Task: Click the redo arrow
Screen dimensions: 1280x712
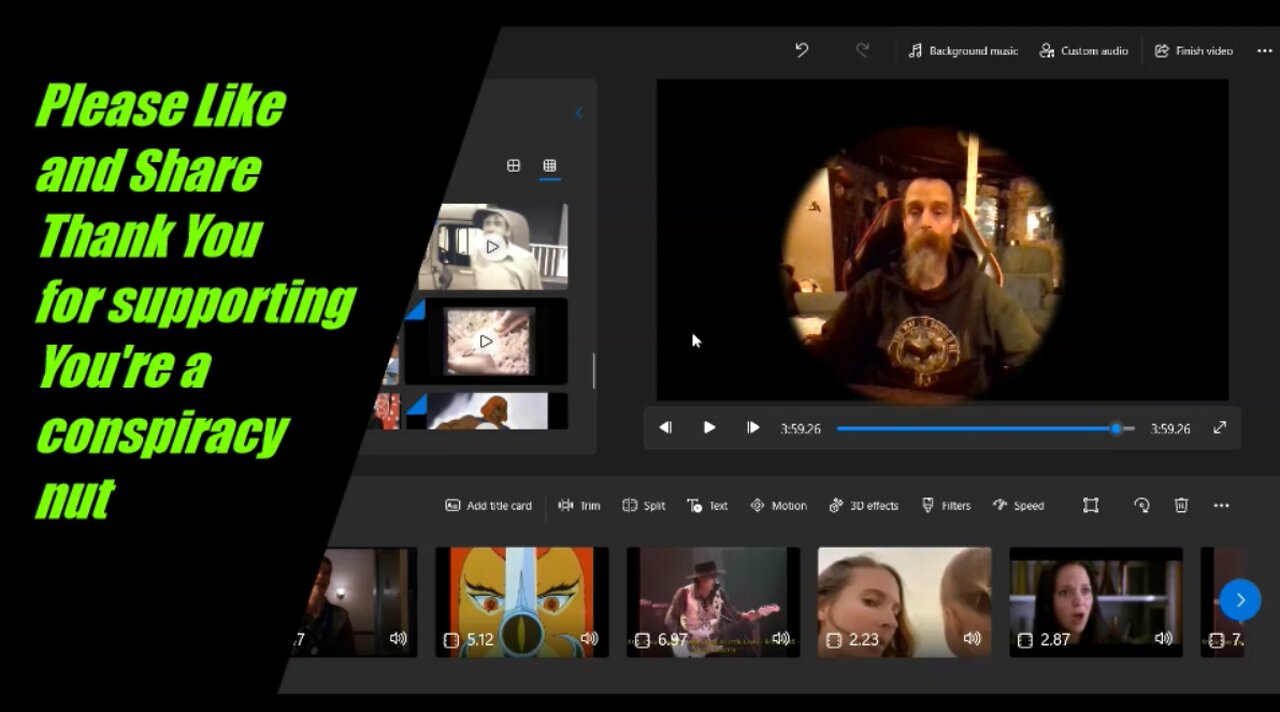Action: point(862,50)
